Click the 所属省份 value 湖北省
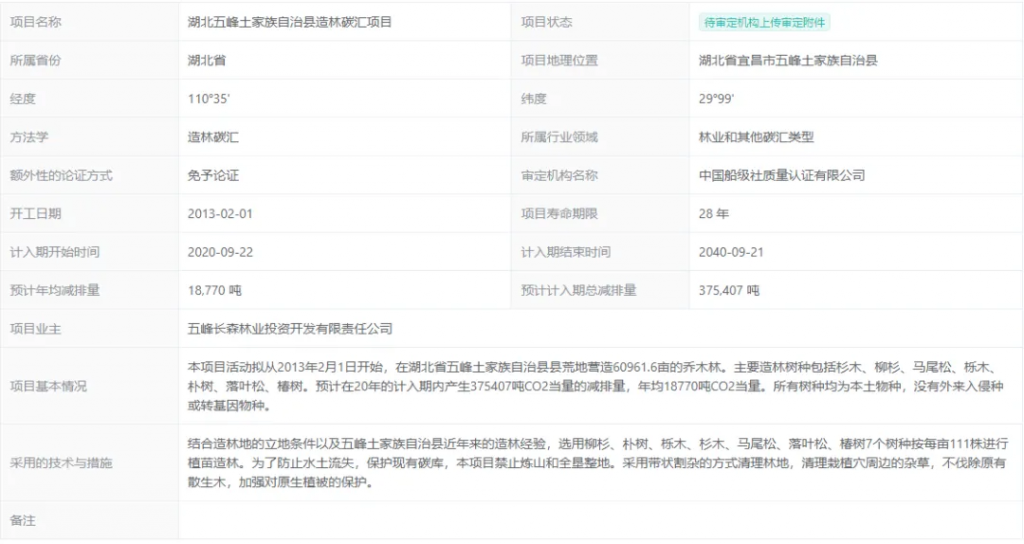 [207, 60]
